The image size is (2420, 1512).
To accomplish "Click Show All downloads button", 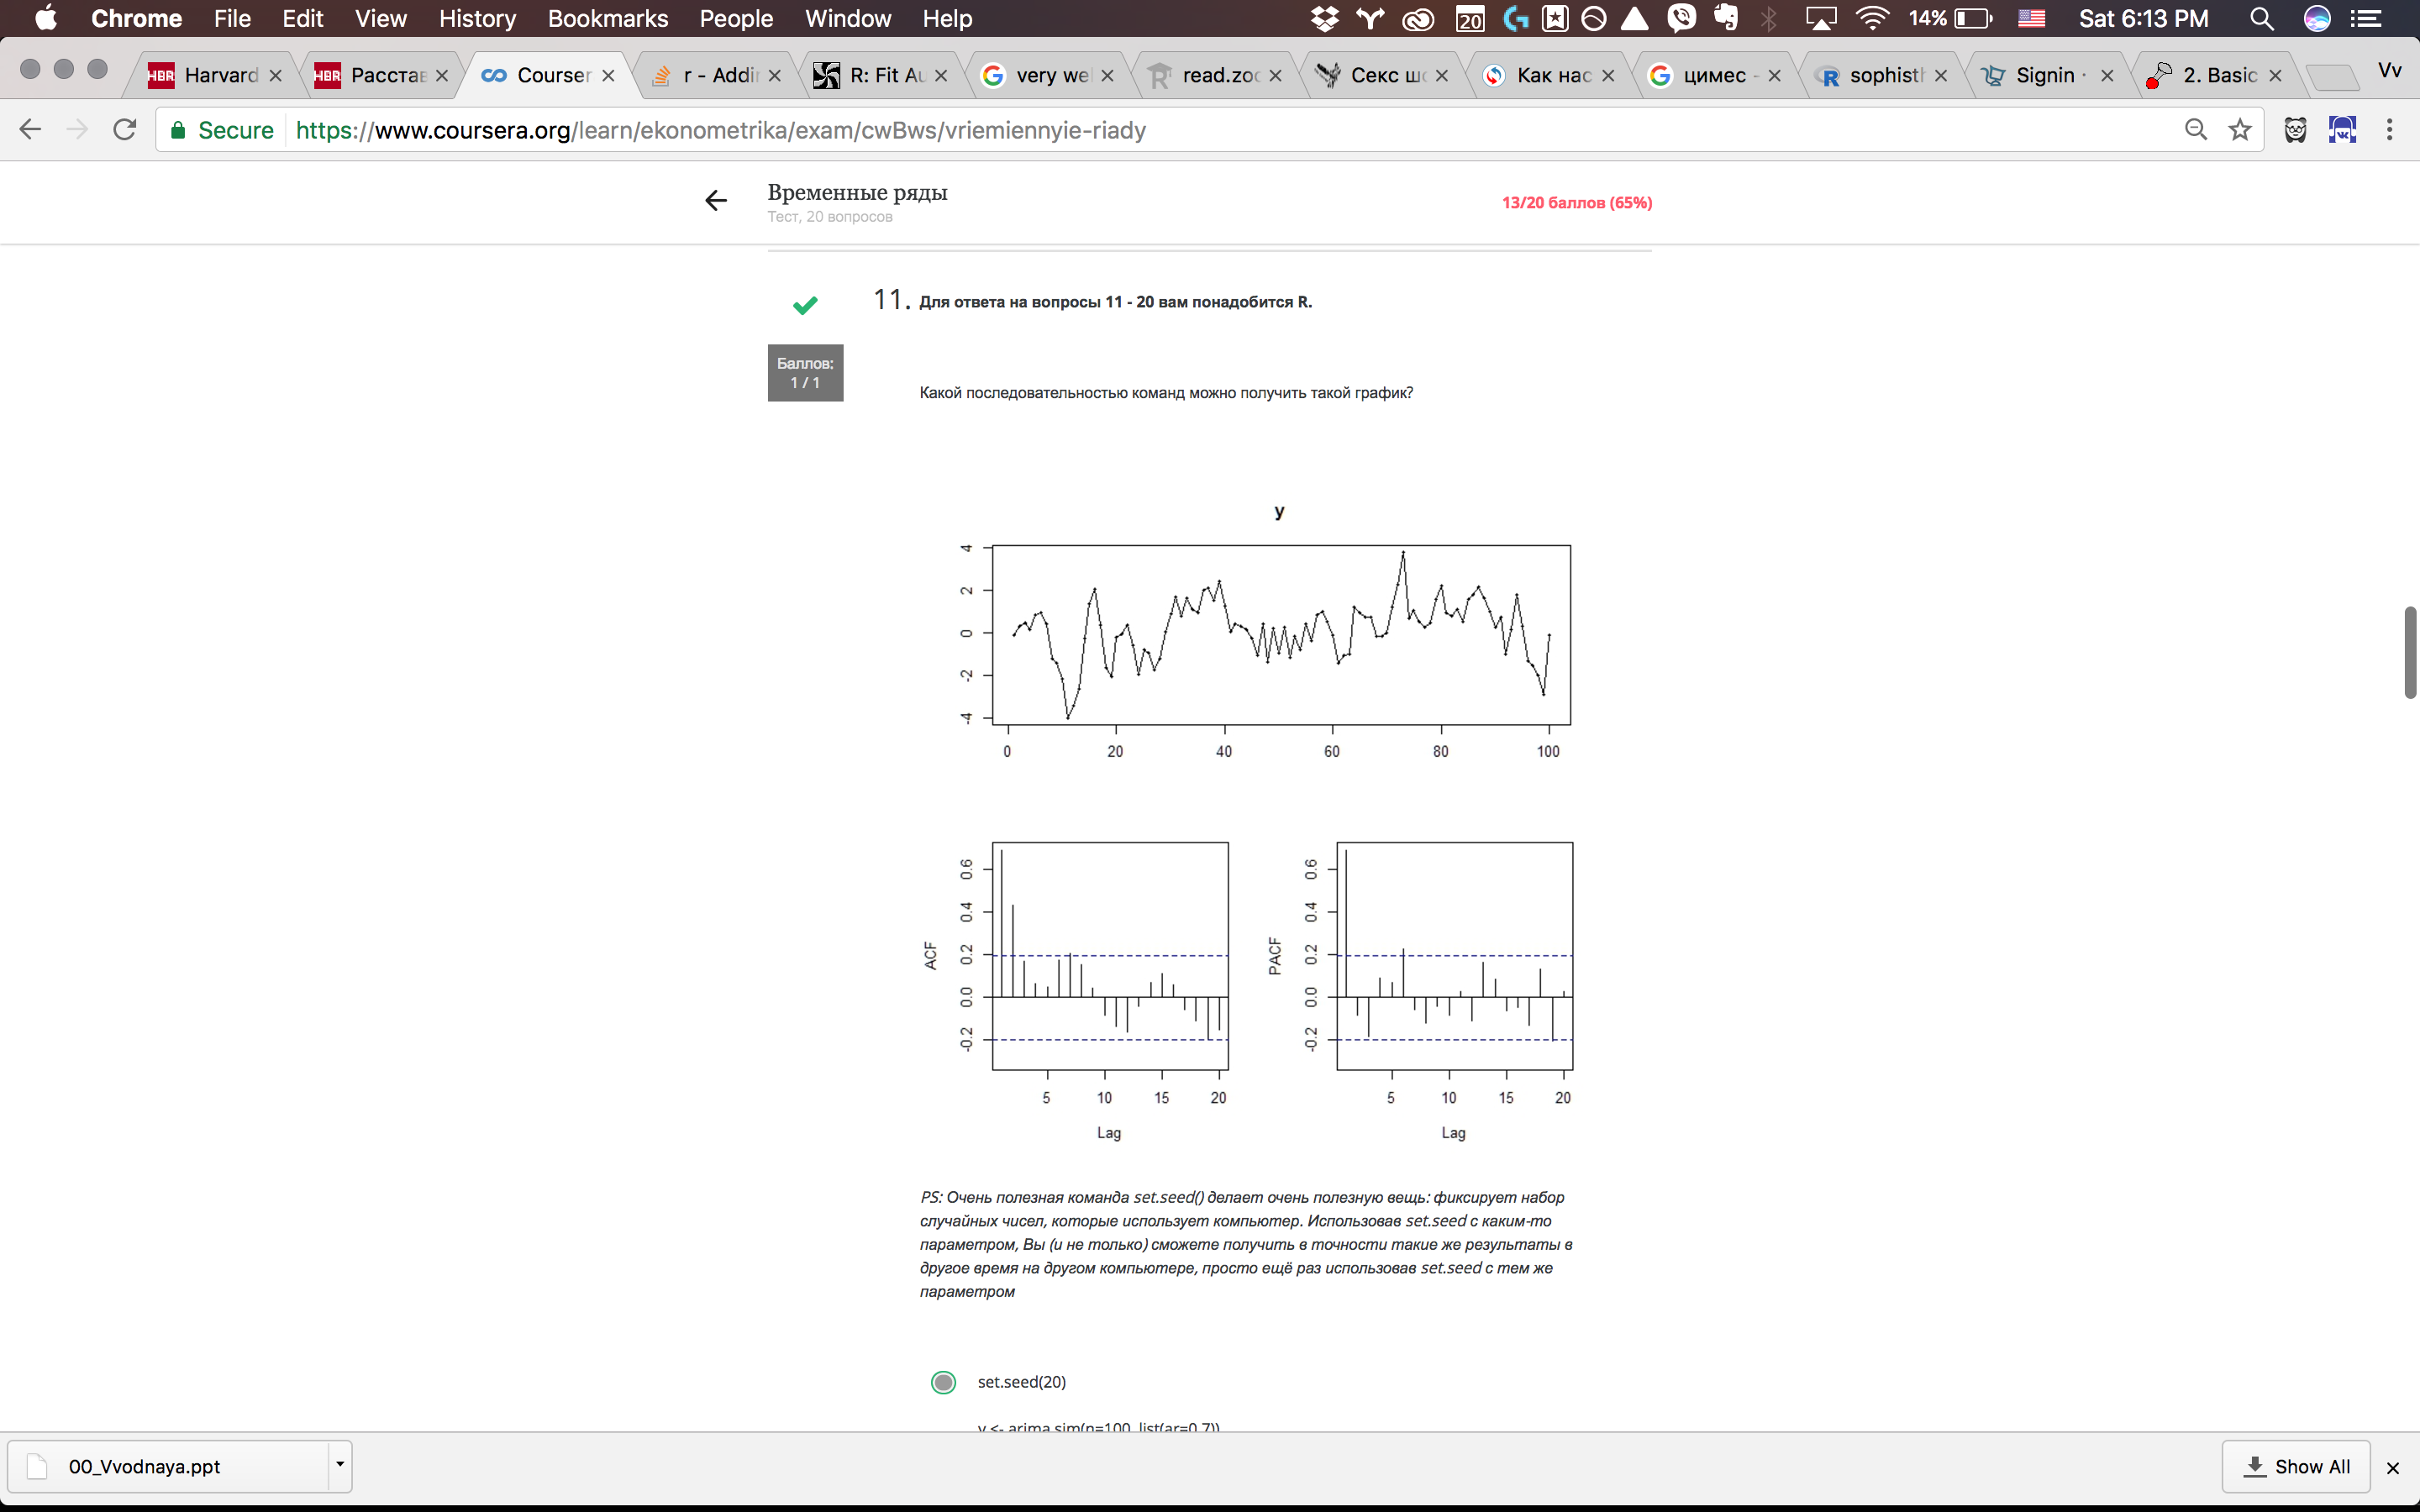I will tap(2296, 1466).
